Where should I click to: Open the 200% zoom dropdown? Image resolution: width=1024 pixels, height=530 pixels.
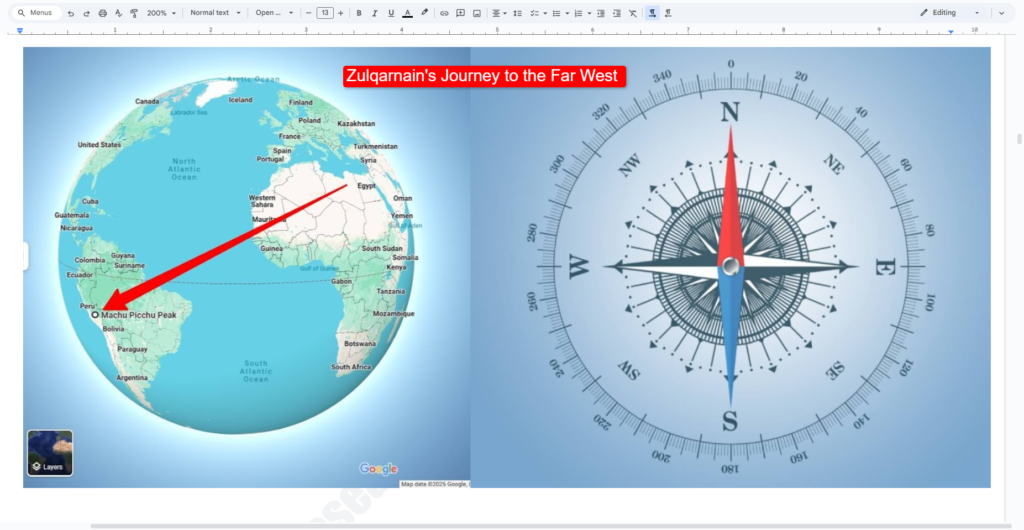161,13
